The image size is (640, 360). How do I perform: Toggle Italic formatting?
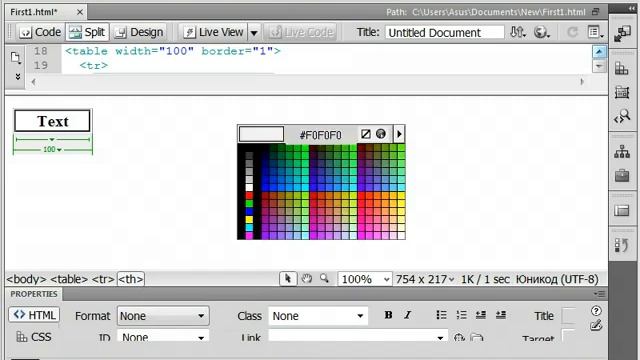pos(407,315)
